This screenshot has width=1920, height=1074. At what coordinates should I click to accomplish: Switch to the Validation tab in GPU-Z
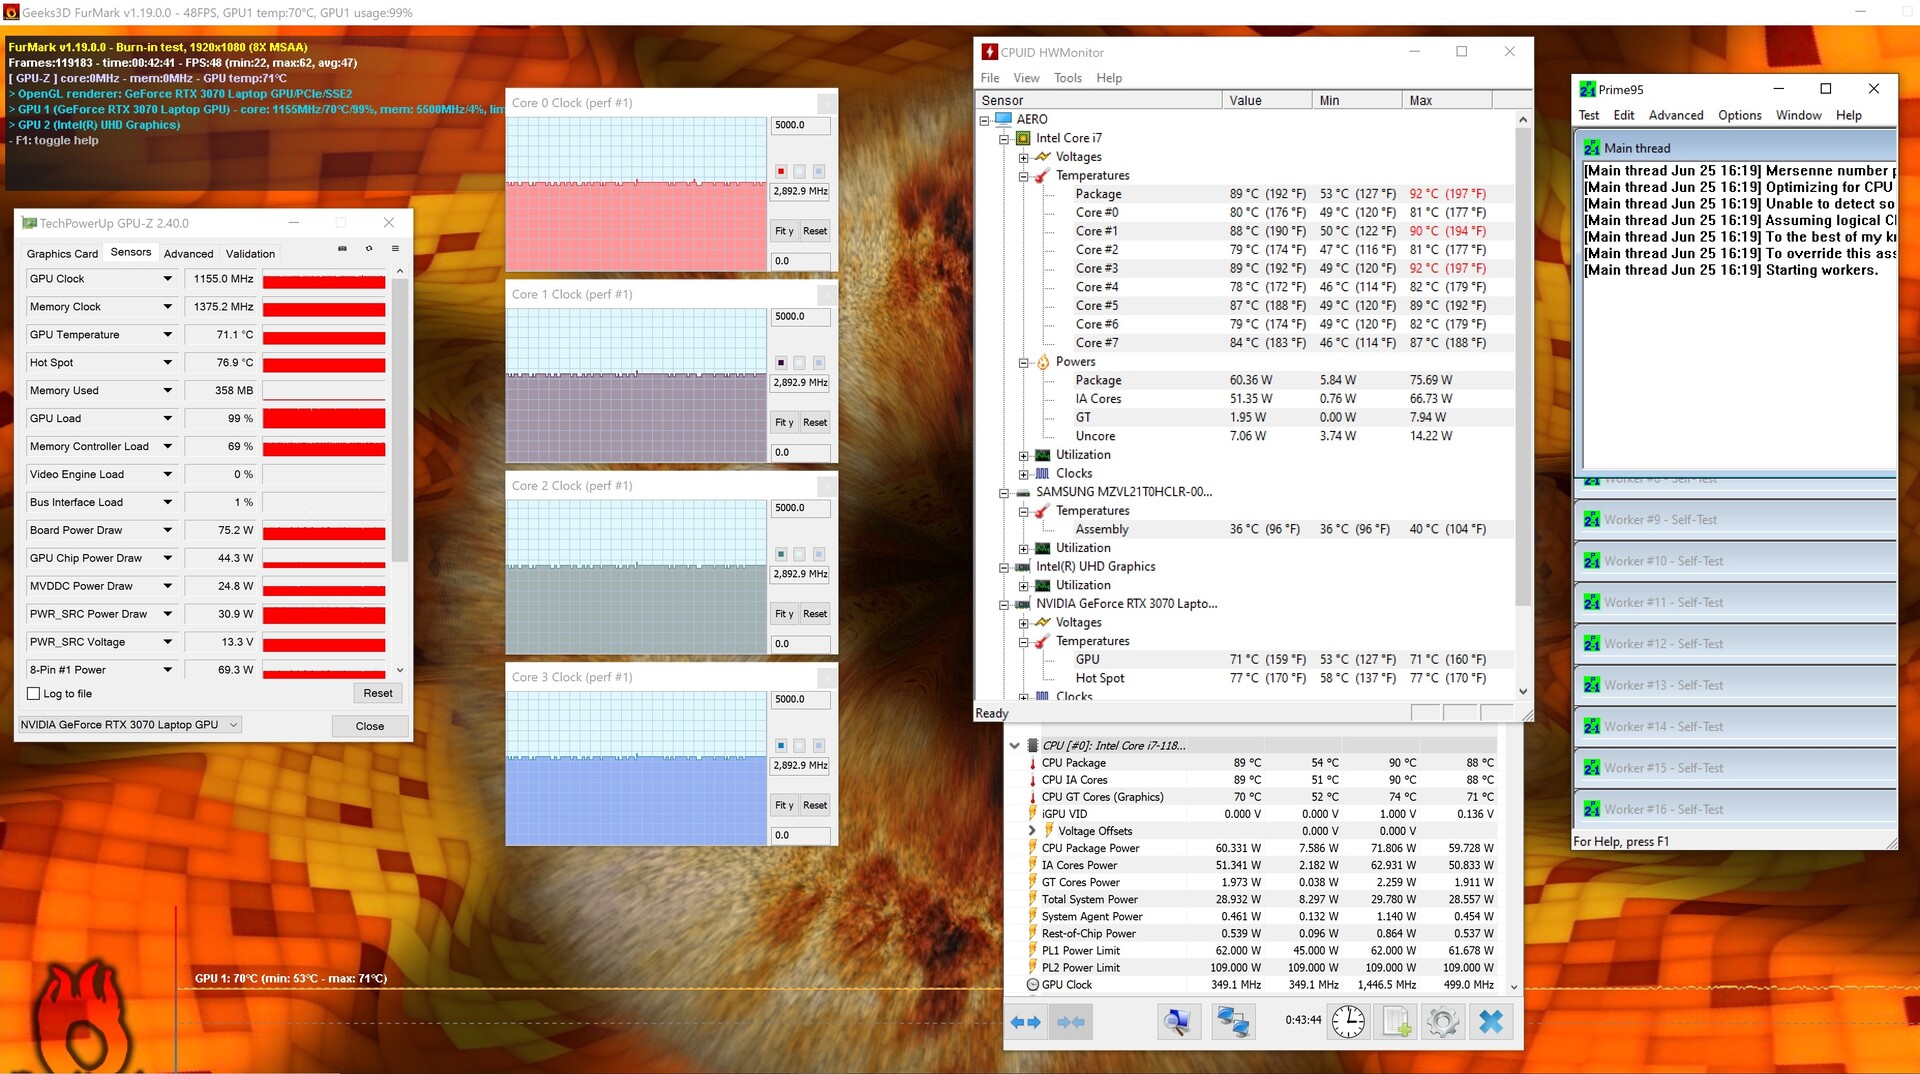click(250, 254)
